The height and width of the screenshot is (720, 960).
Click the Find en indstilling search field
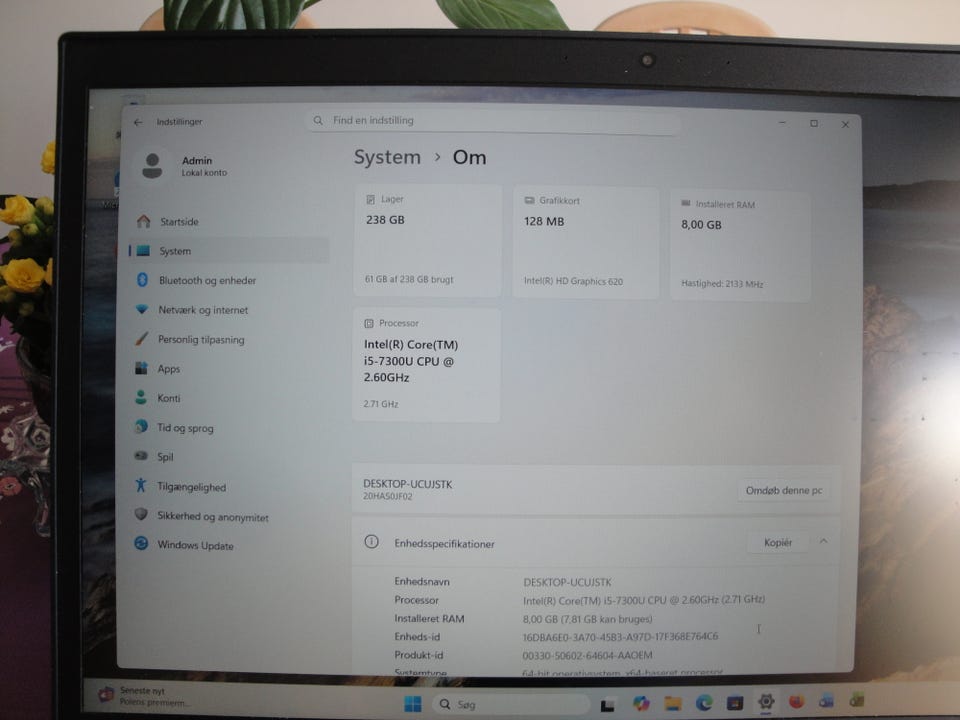coord(493,121)
